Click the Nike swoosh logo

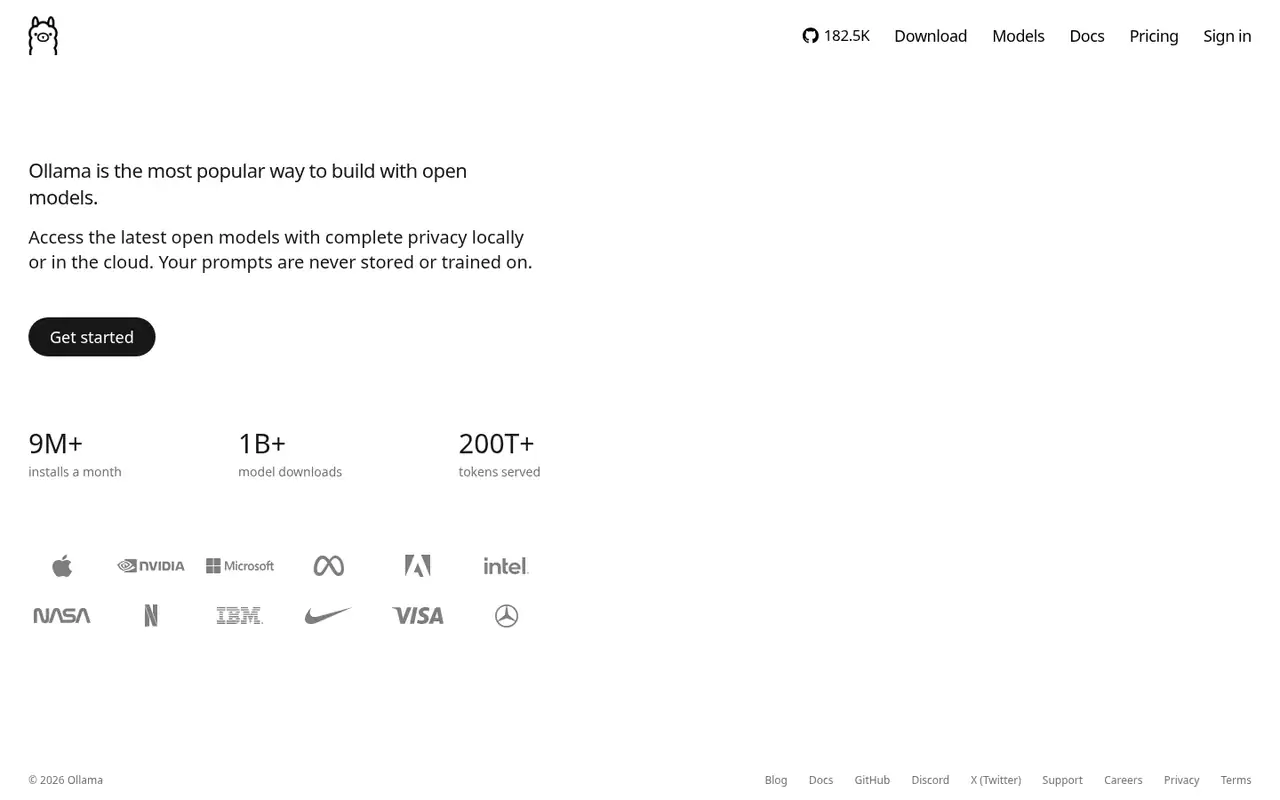pyautogui.click(x=329, y=616)
